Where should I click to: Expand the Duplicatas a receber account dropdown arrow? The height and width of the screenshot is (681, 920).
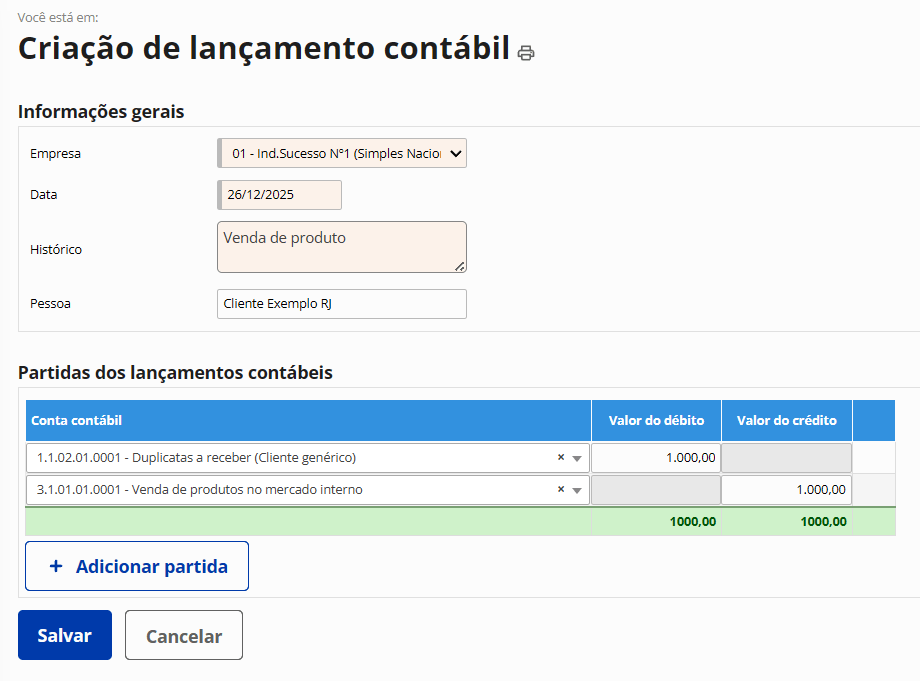[577, 459]
